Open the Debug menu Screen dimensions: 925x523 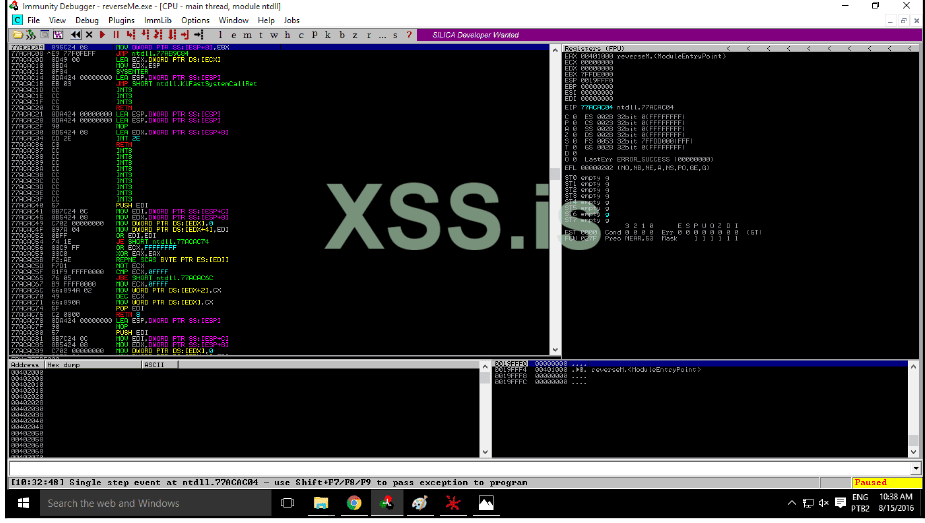click(x=86, y=19)
